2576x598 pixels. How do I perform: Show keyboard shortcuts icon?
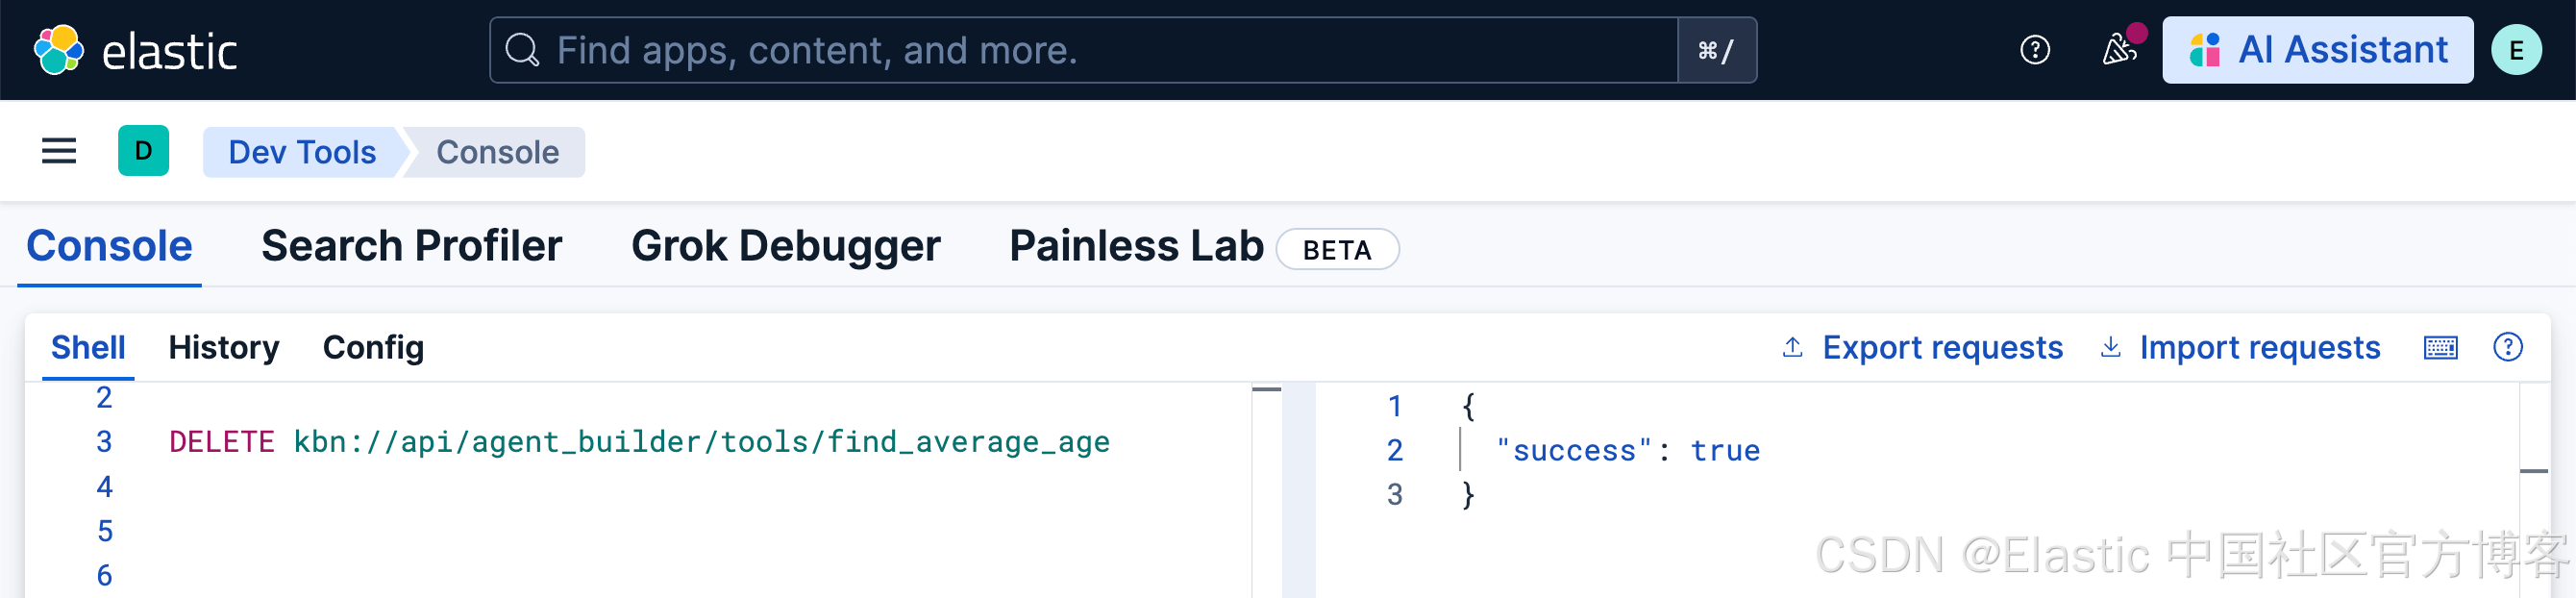[2440, 348]
